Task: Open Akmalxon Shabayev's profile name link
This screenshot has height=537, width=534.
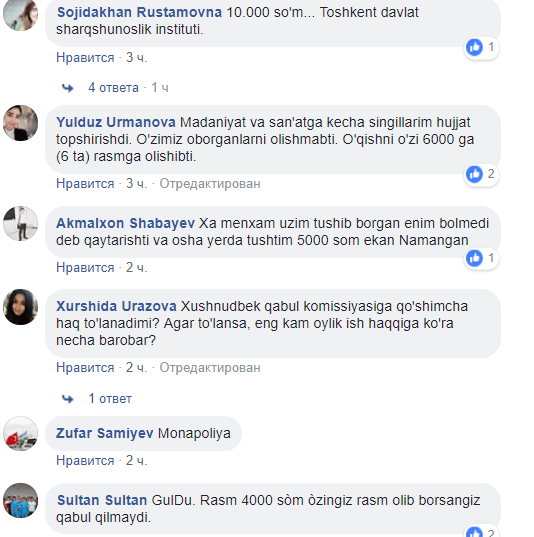Action: tap(125, 223)
